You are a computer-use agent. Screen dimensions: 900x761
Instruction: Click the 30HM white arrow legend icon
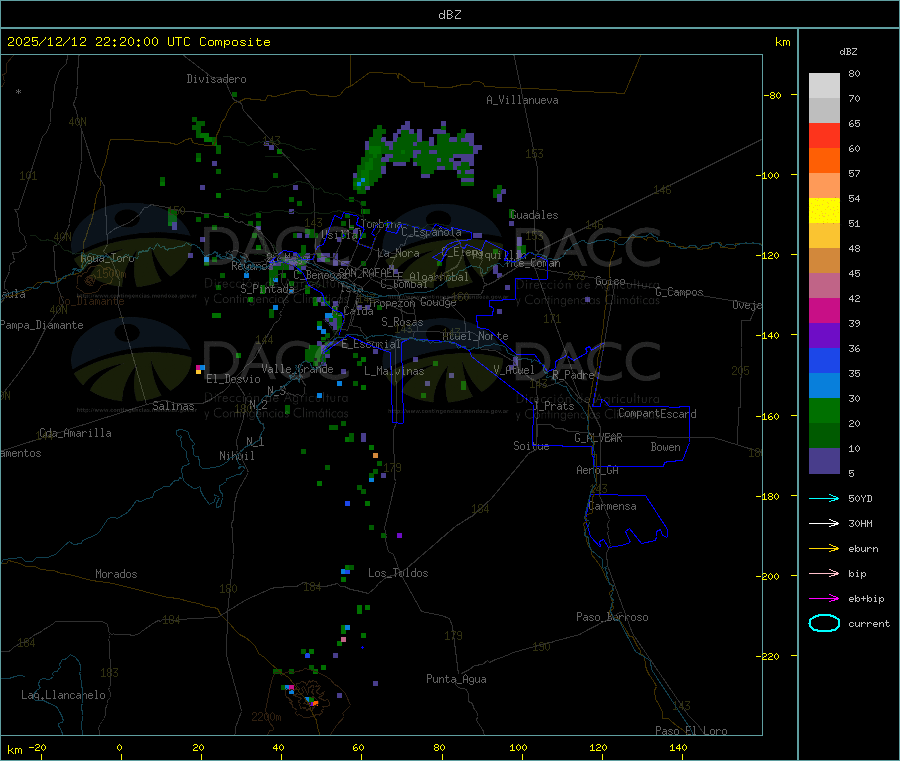coord(824,523)
